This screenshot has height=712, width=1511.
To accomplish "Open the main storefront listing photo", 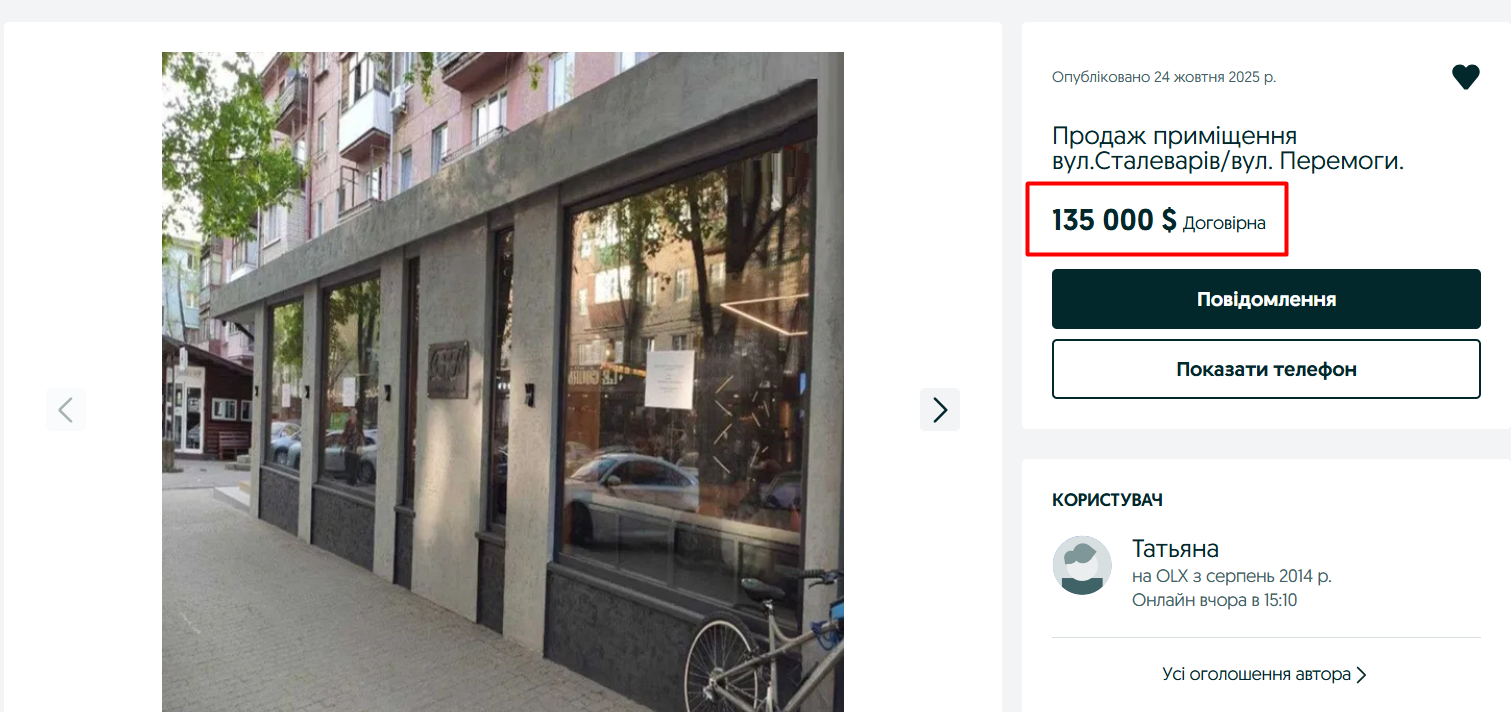I will 503,382.
